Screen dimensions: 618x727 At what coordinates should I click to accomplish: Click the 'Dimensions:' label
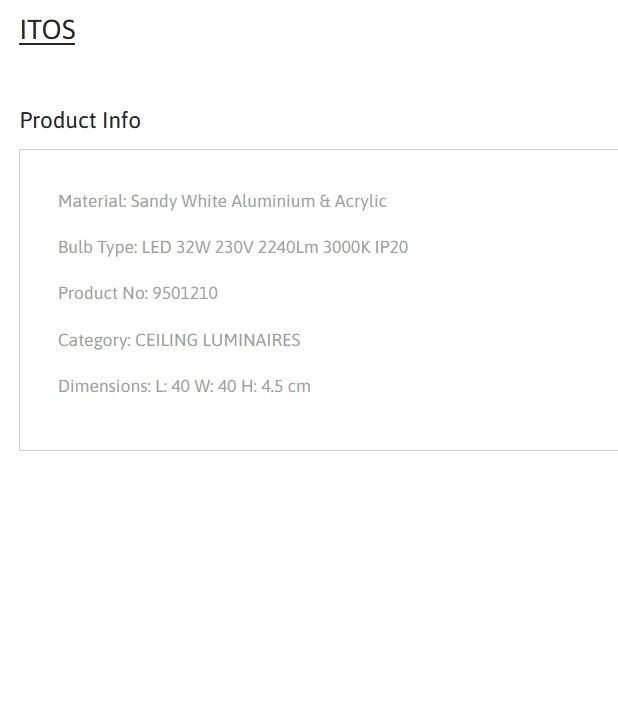click(104, 386)
